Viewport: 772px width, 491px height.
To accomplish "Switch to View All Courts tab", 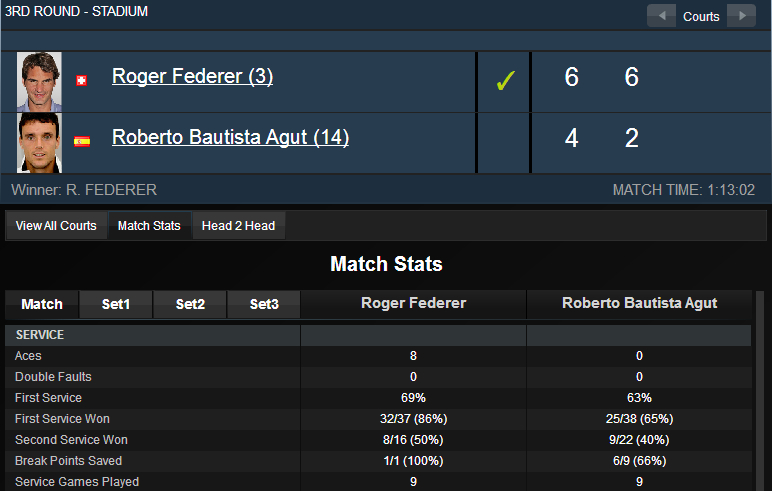I will [56, 226].
